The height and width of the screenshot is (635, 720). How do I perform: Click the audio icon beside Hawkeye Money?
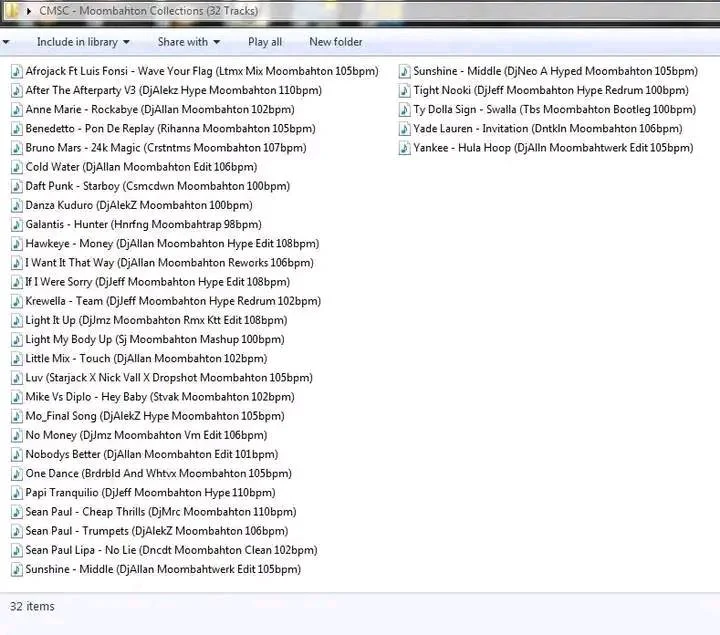pyautogui.click(x=17, y=244)
